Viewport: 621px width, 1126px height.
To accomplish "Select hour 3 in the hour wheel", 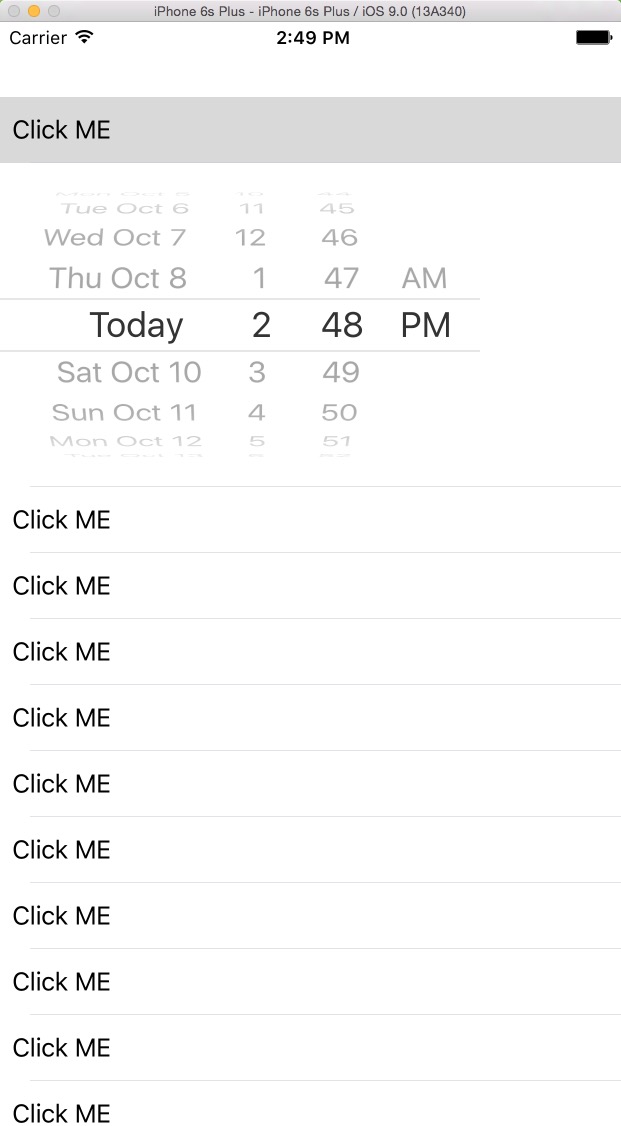I will [x=257, y=372].
